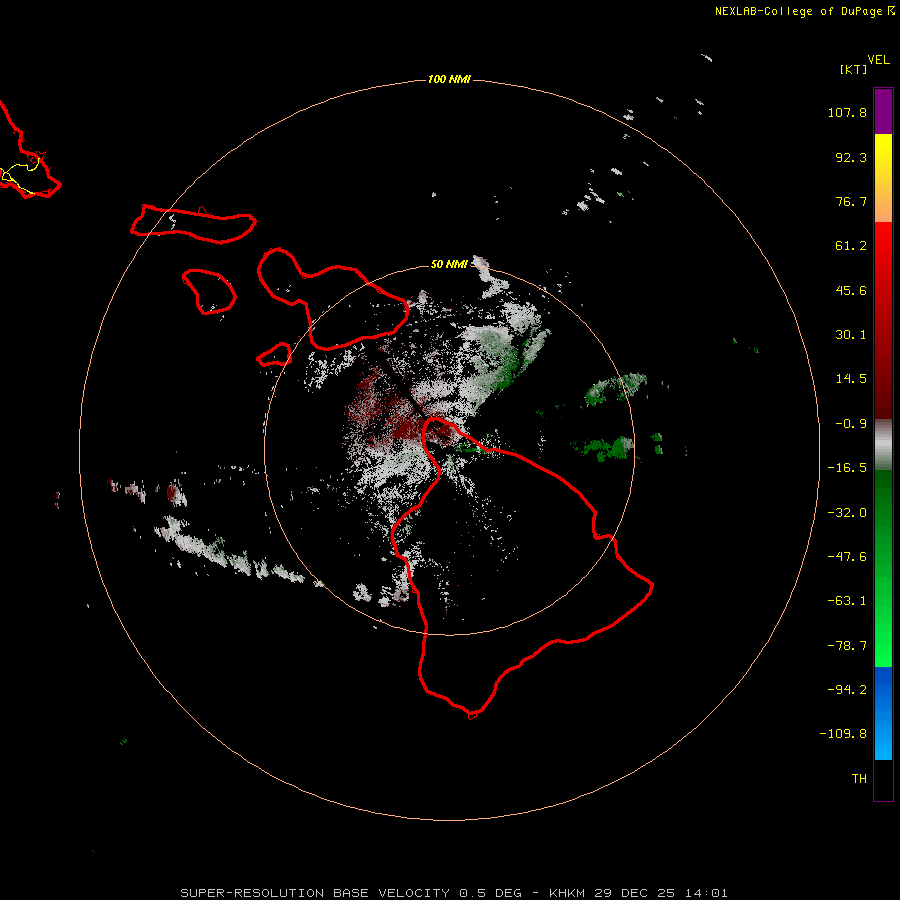Select the -63.1 legend value
This screenshot has width=900, height=900.
point(847,601)
